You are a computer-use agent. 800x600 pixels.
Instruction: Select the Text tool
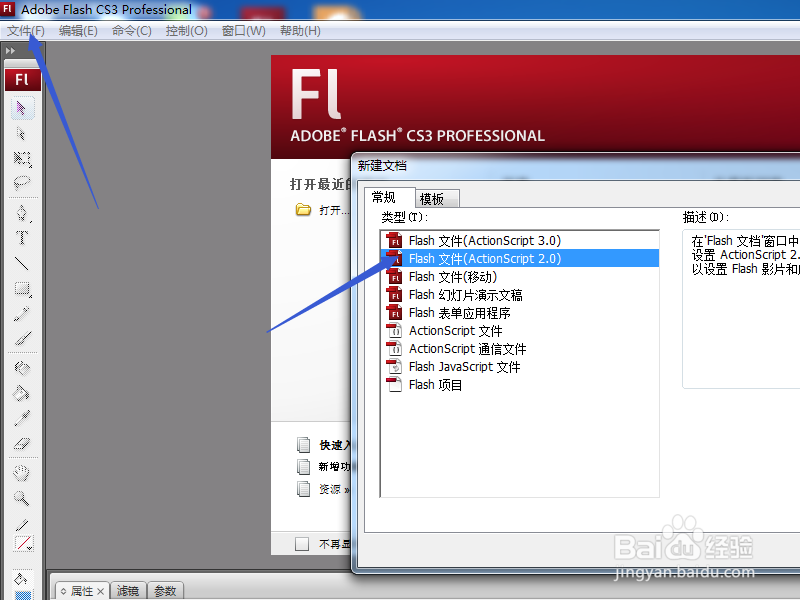click(x=22, y=238)
